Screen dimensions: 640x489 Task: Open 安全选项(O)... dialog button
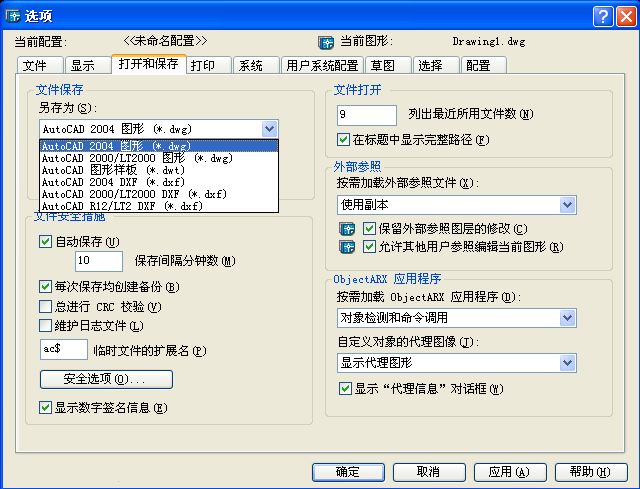pyautogui.click(x=106, y=379)
